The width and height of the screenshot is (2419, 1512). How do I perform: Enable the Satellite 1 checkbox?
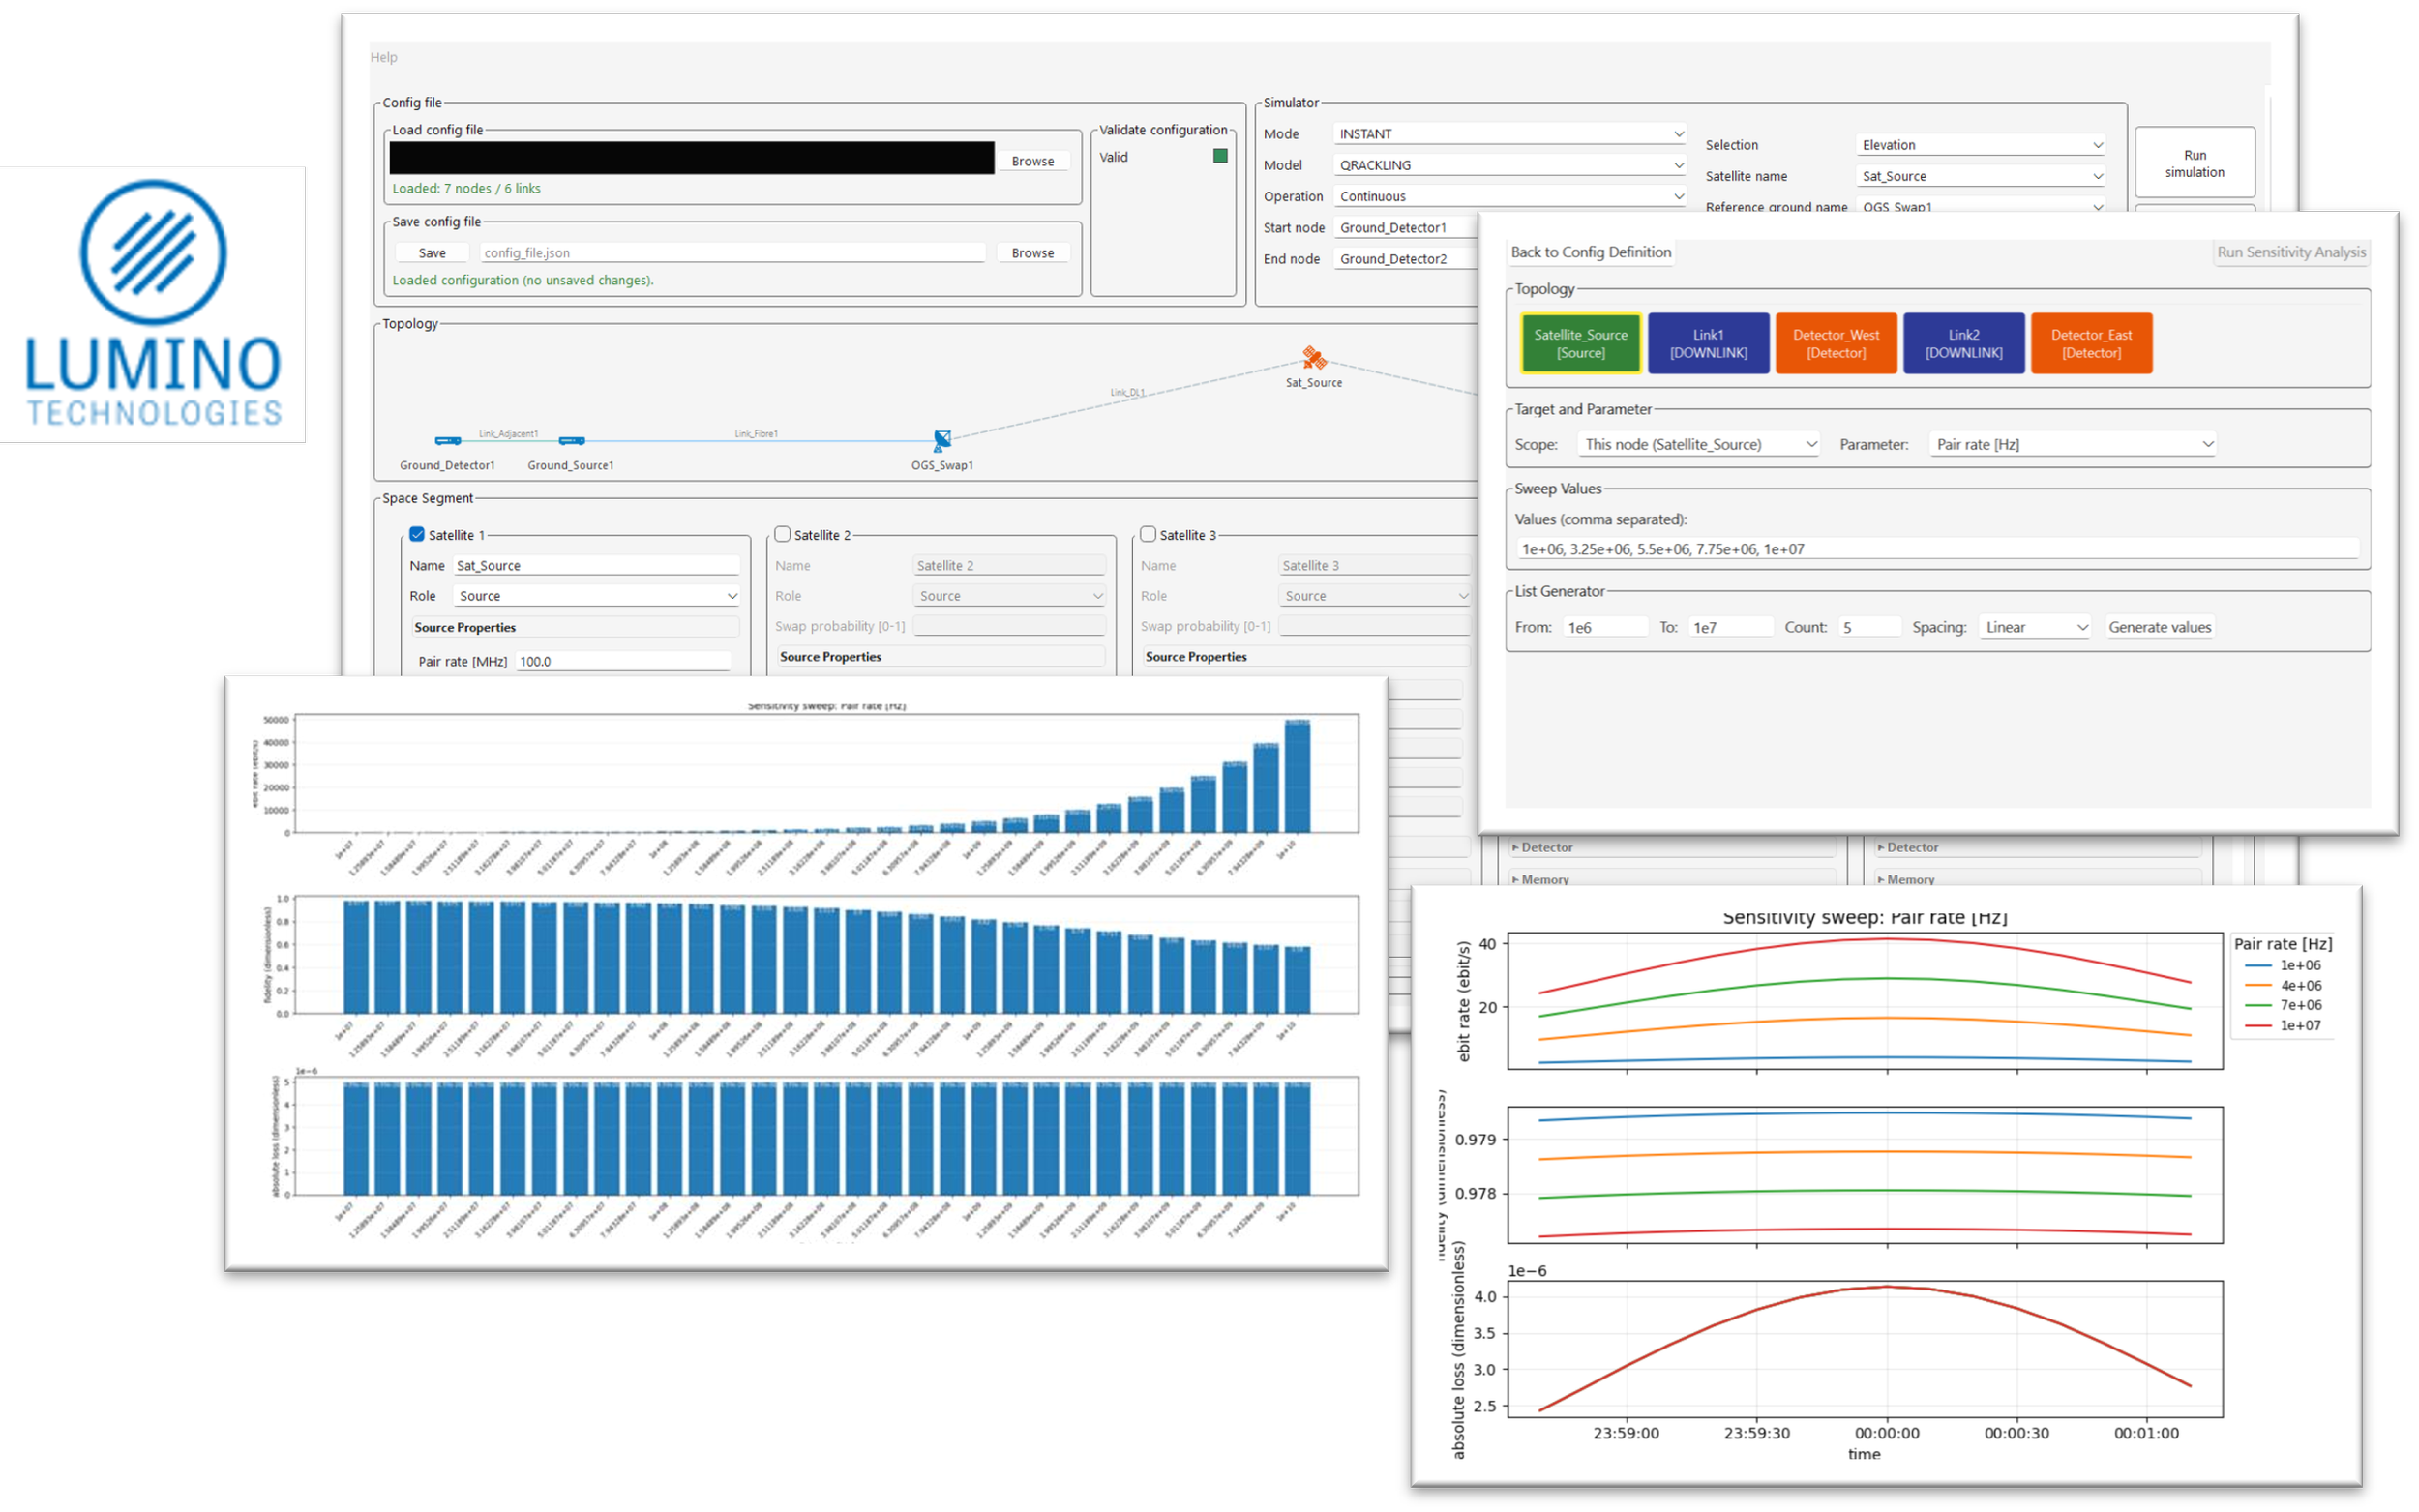417,534
